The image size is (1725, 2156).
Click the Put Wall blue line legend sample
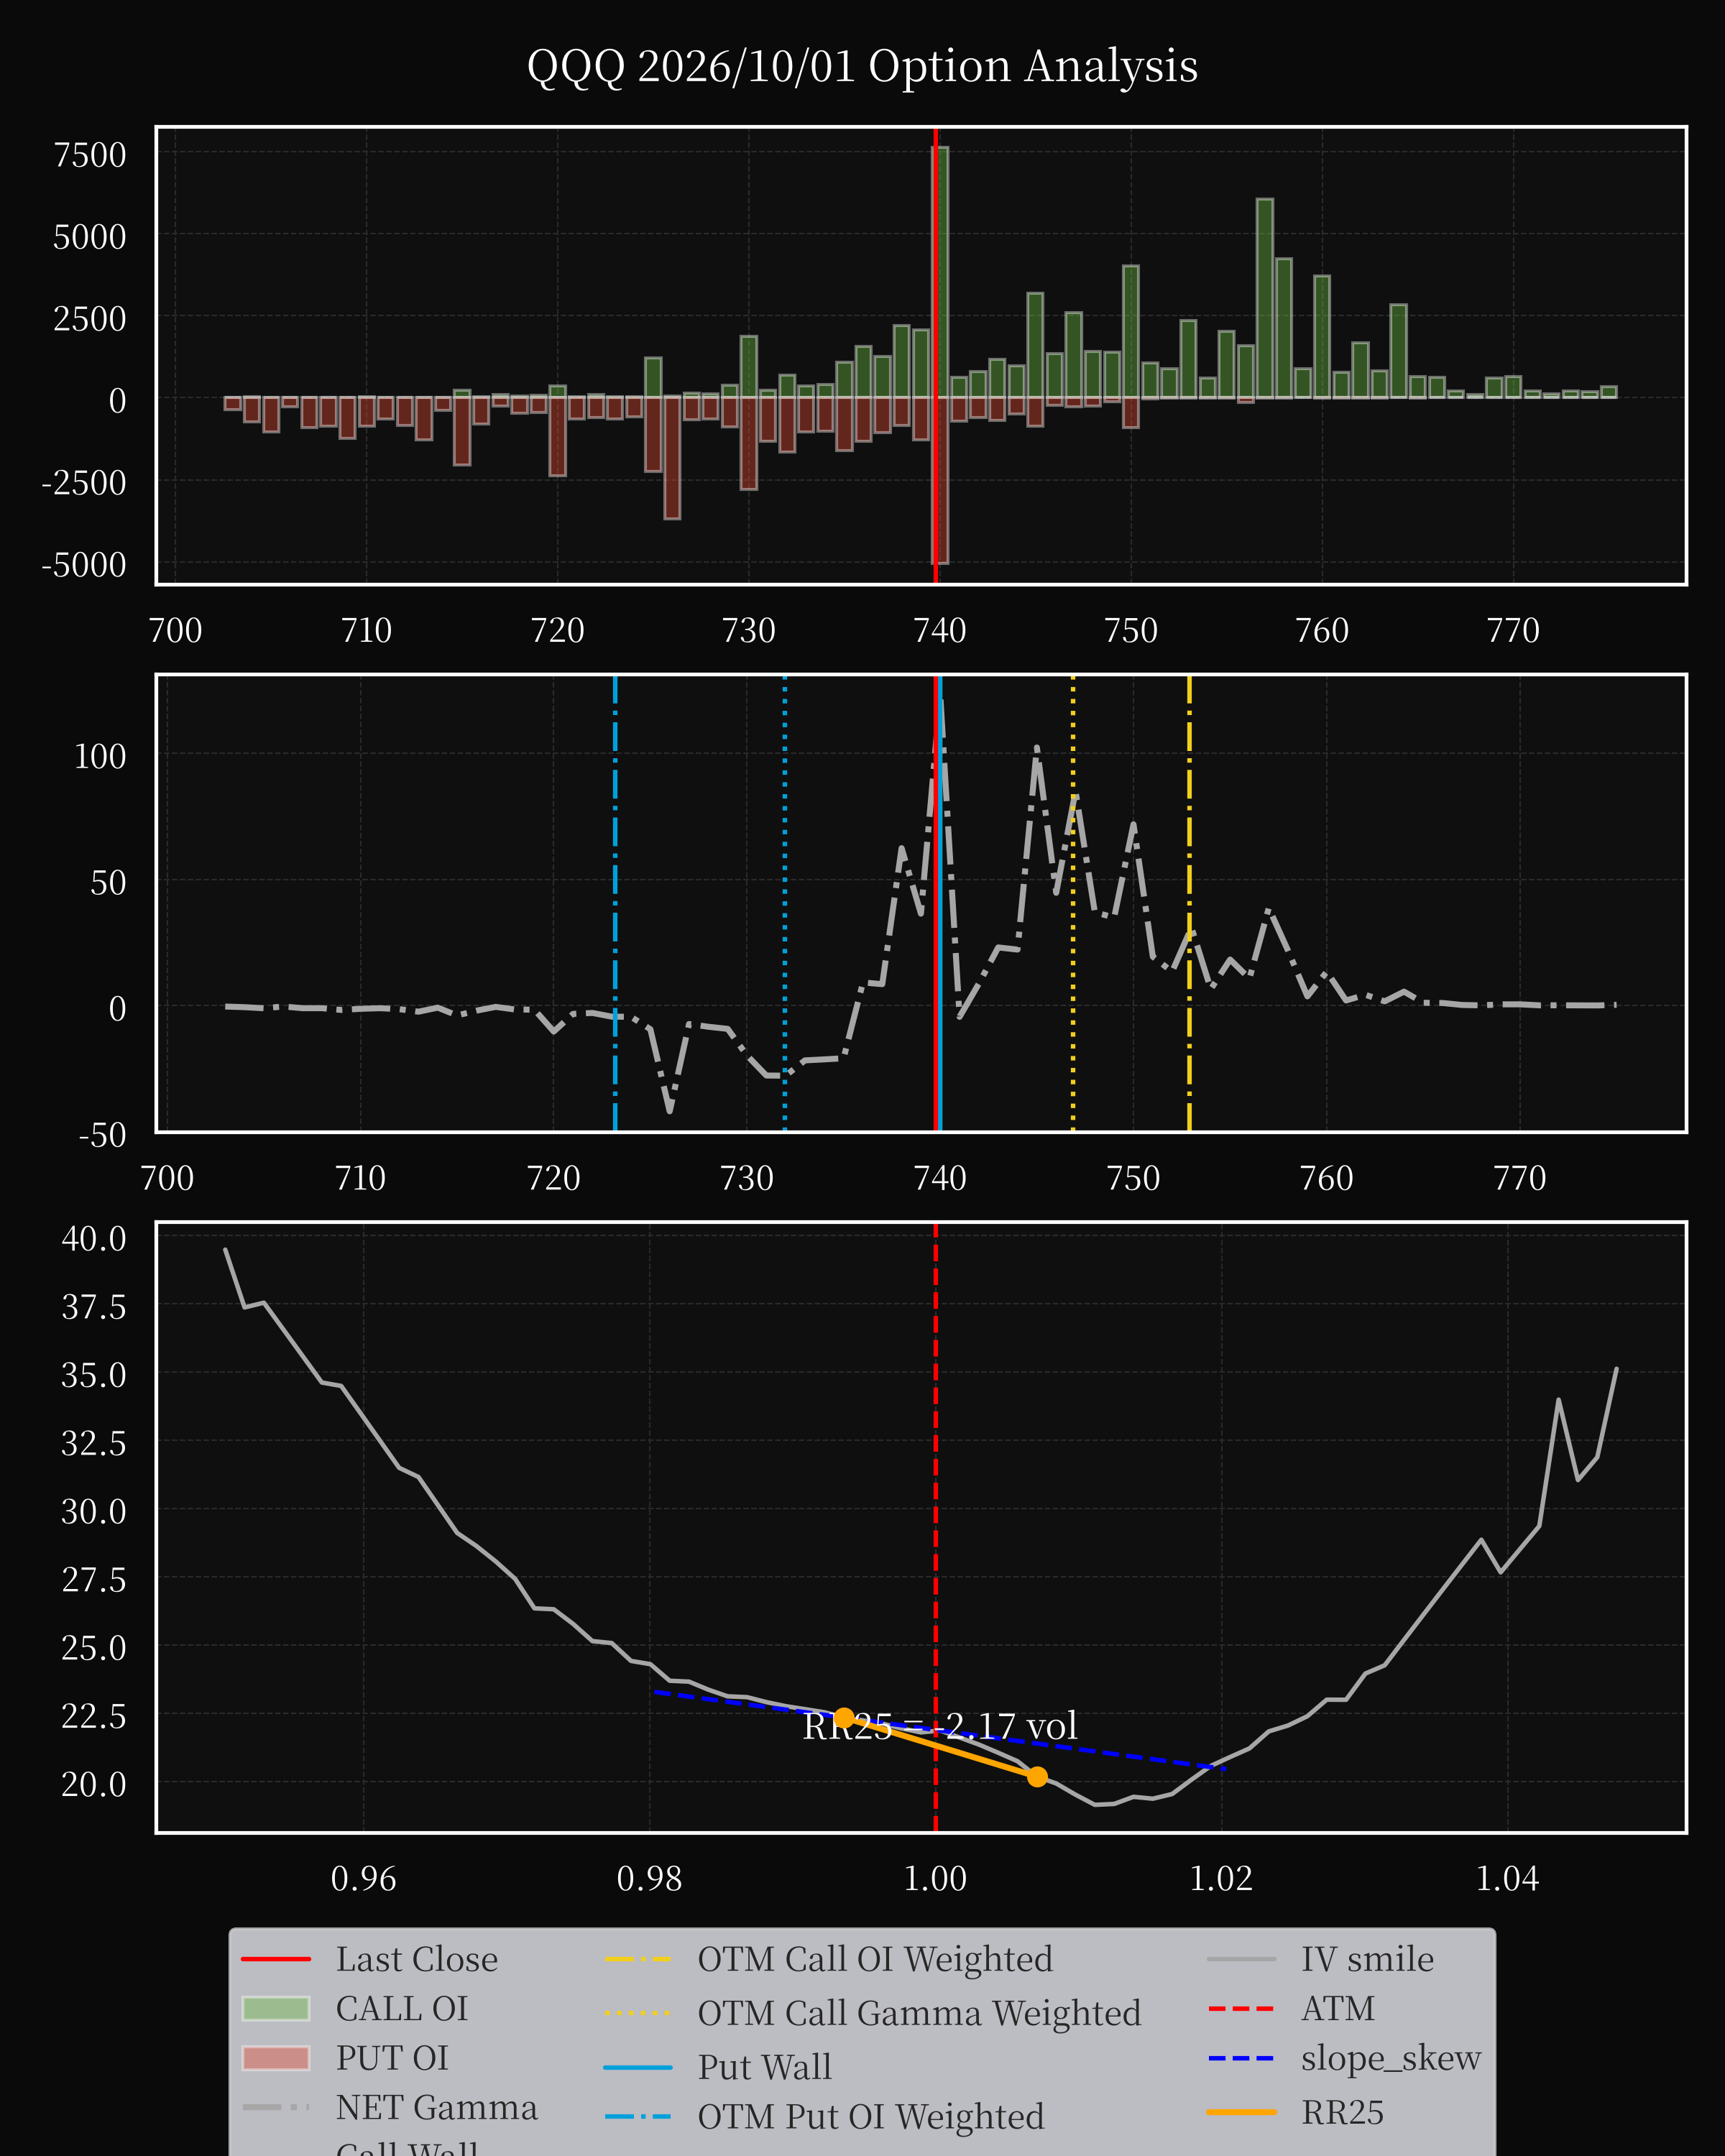(x=638, y=2067)
